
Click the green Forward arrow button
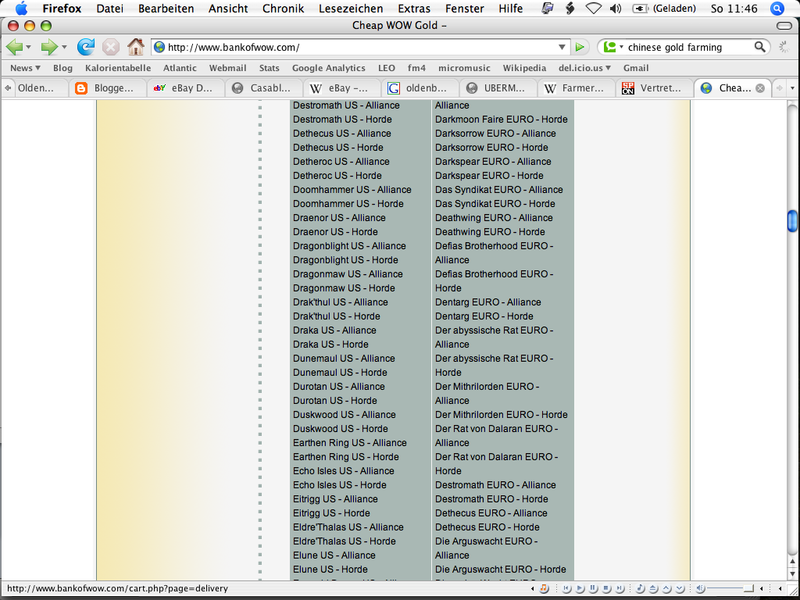pos(49,47)
